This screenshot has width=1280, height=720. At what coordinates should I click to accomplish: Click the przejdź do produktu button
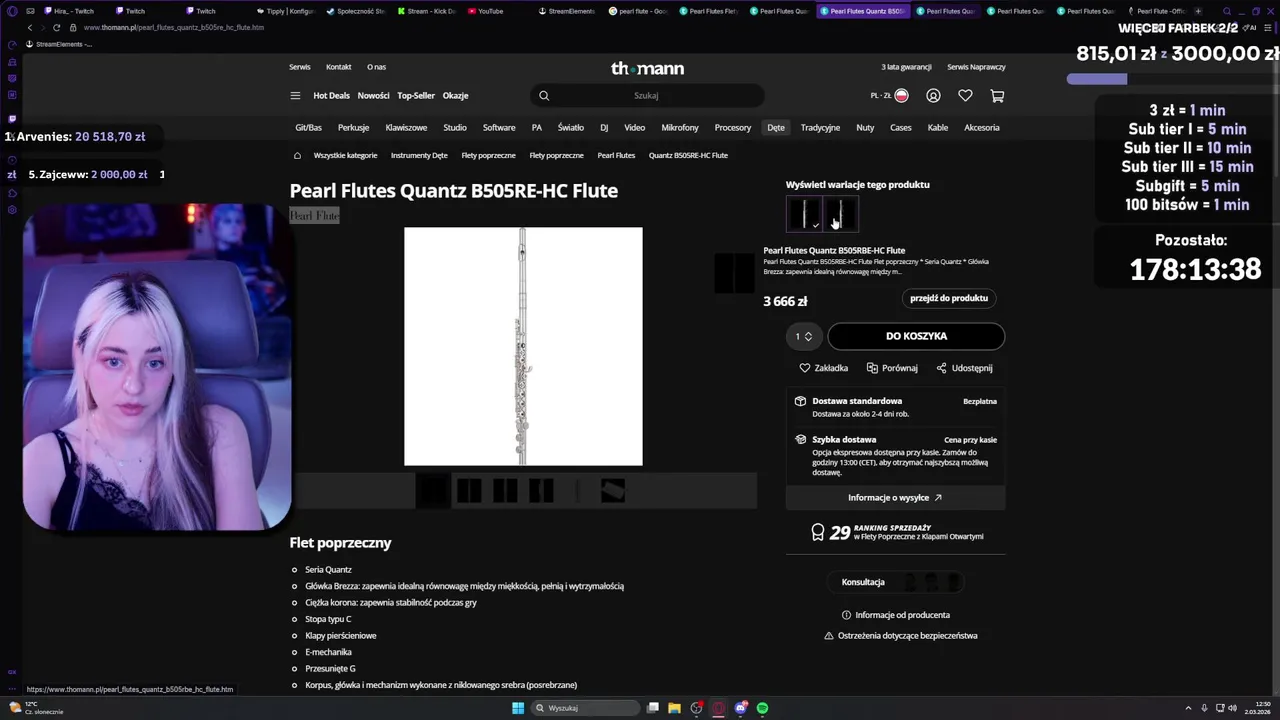(x=949, y=298)
